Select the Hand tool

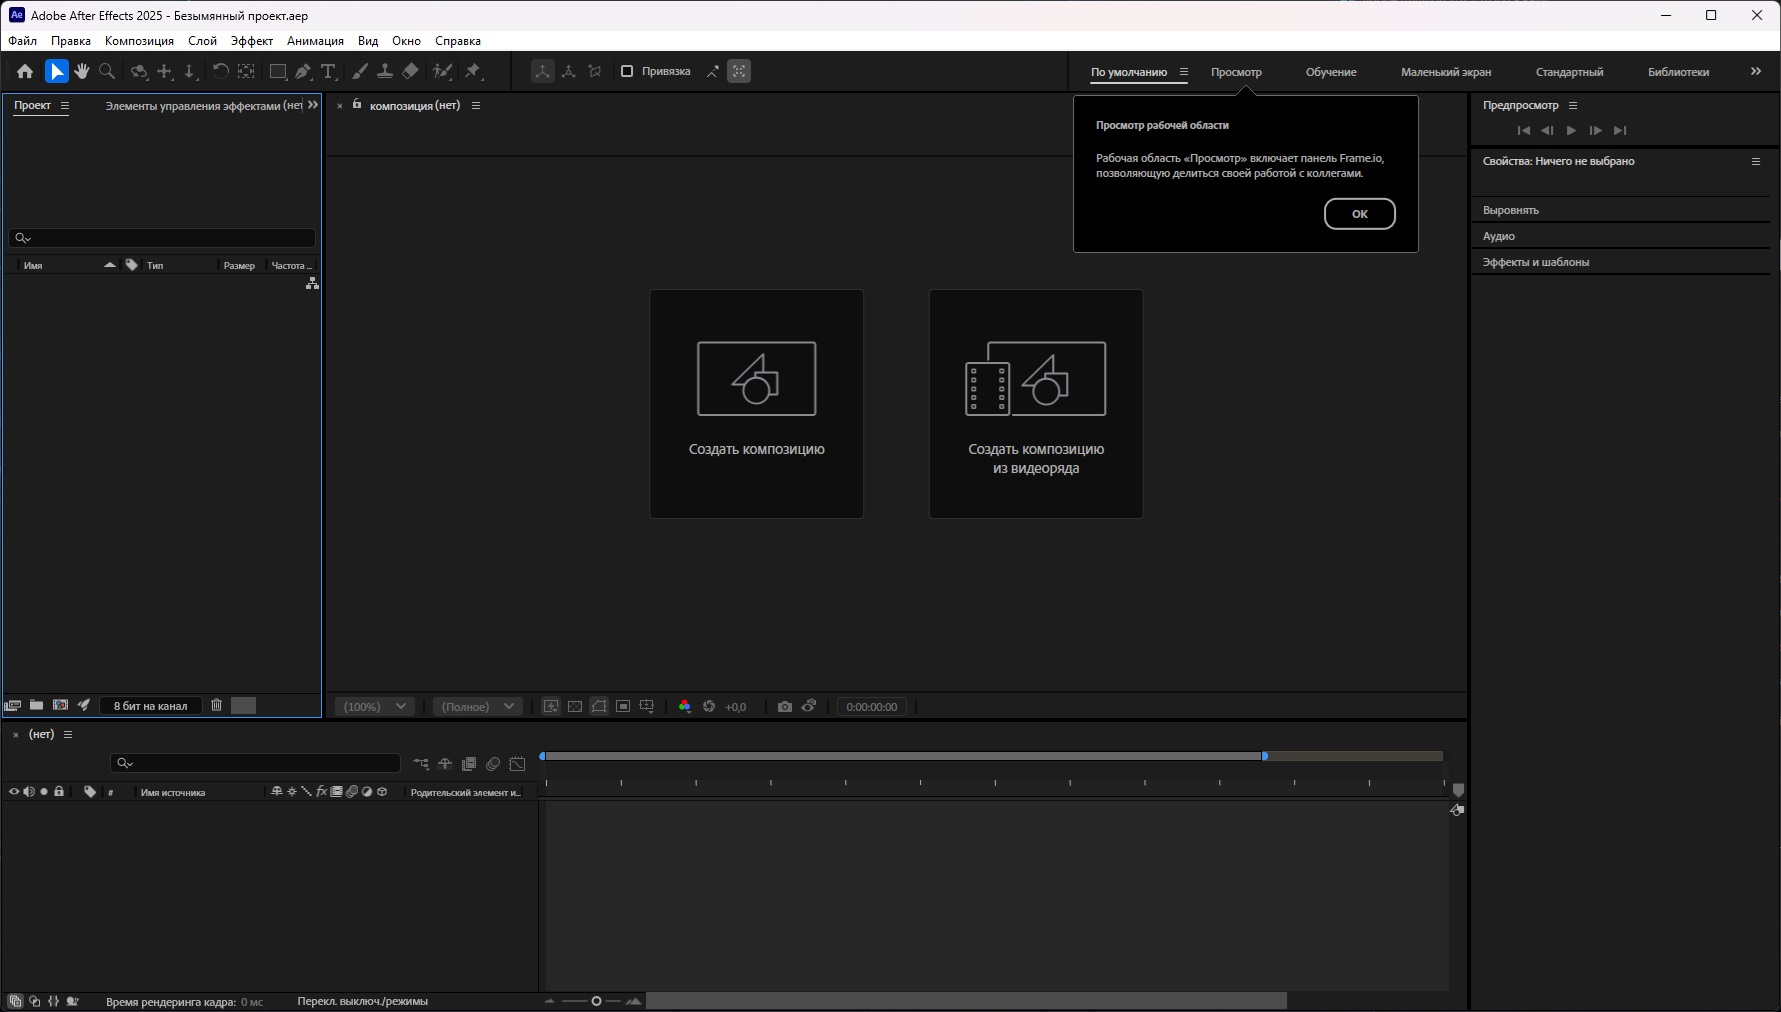pyautogui.click(x=82, y=71)
